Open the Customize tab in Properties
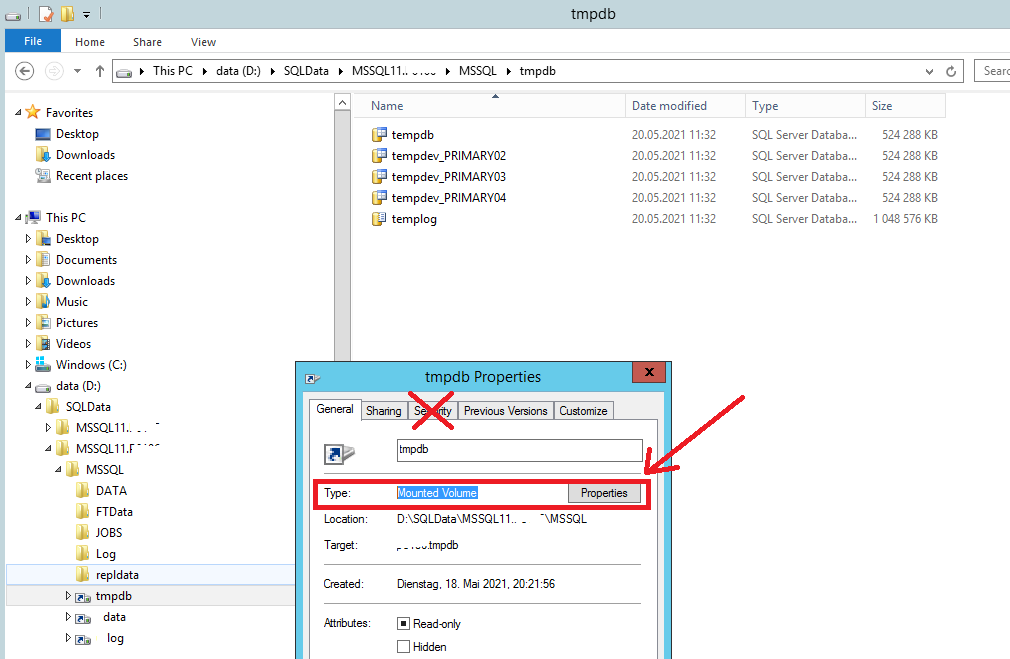The width and height of the screenshot is (1010, 659). pos(583,410)
